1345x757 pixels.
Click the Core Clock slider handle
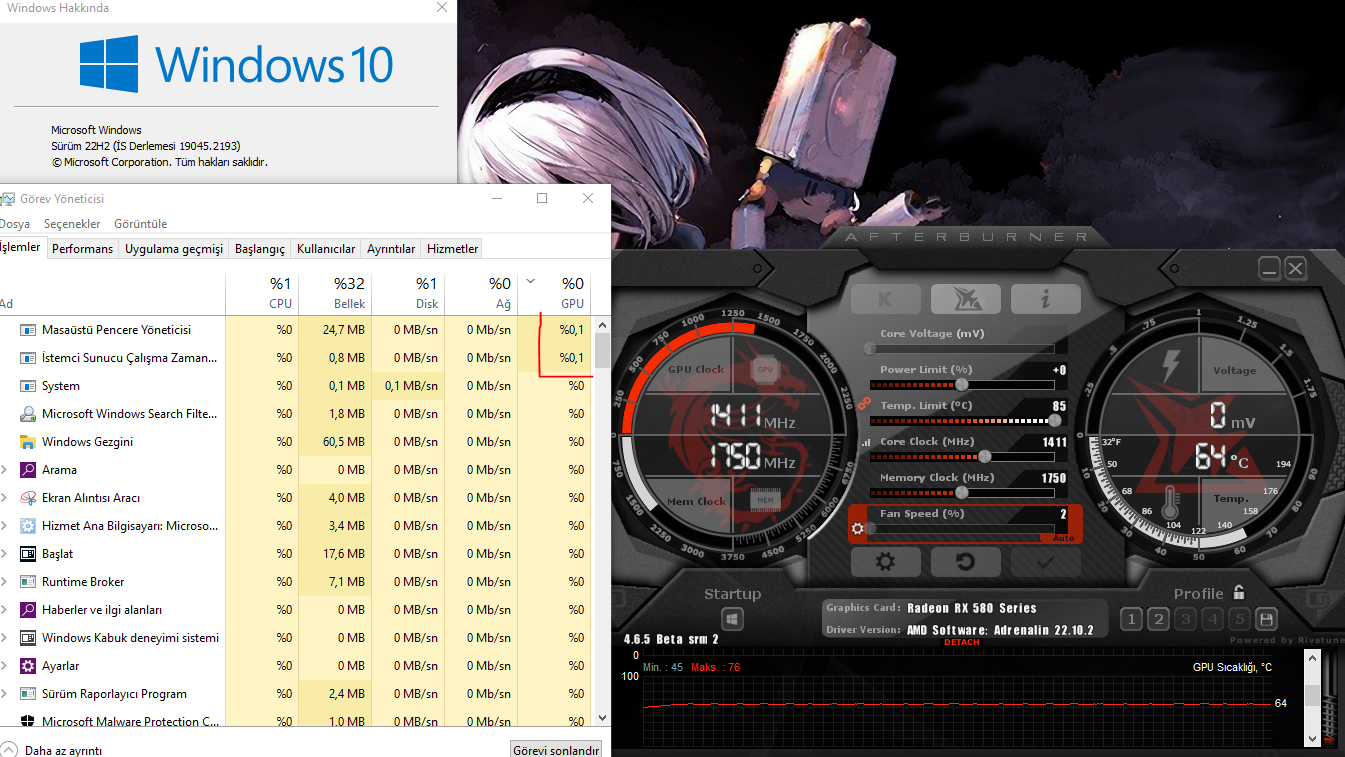tap(984, 456)
